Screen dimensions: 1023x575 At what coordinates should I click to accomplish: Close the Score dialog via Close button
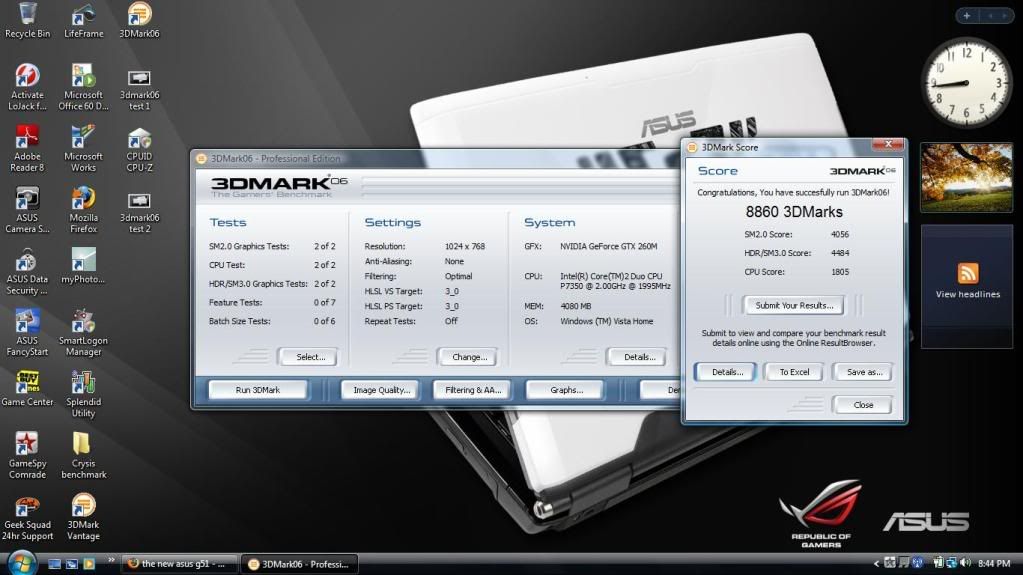863,405
